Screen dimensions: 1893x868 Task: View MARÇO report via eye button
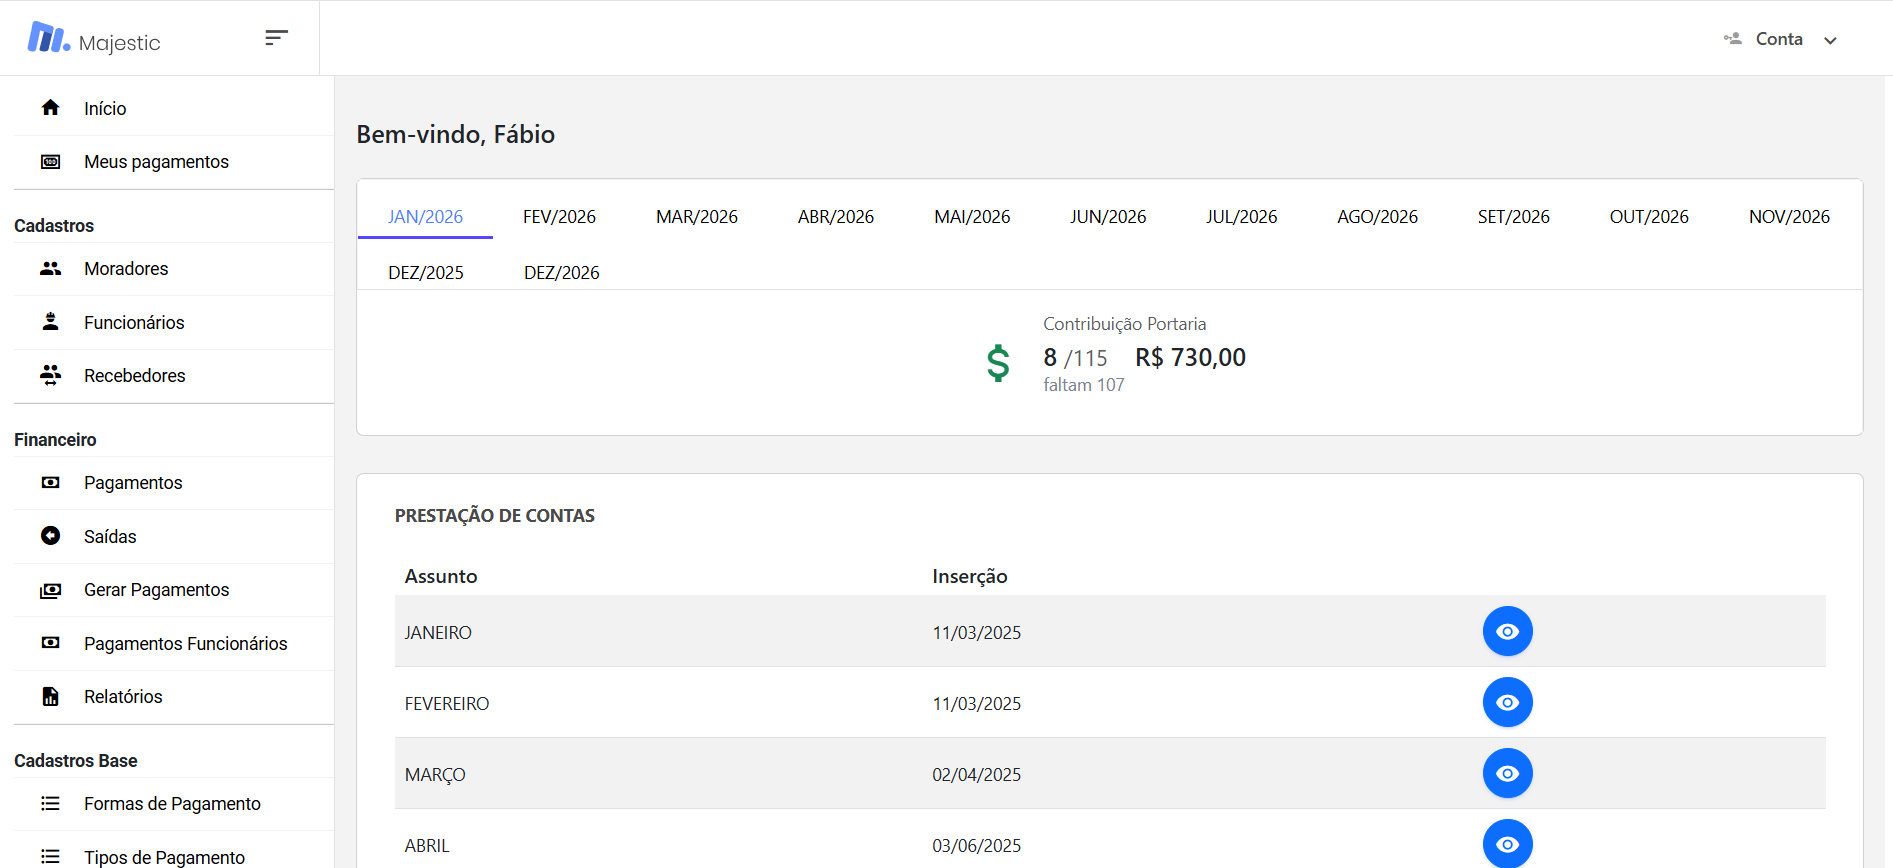[1507, 774]
